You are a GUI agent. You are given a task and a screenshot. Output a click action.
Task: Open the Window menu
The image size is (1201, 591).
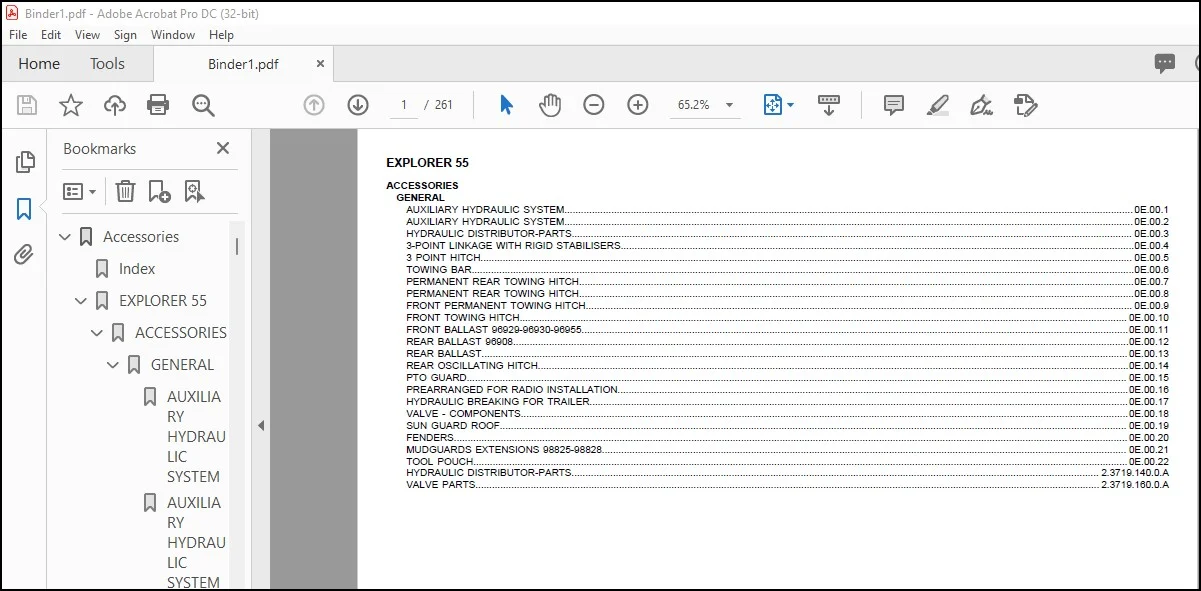[x=173, y=35]
